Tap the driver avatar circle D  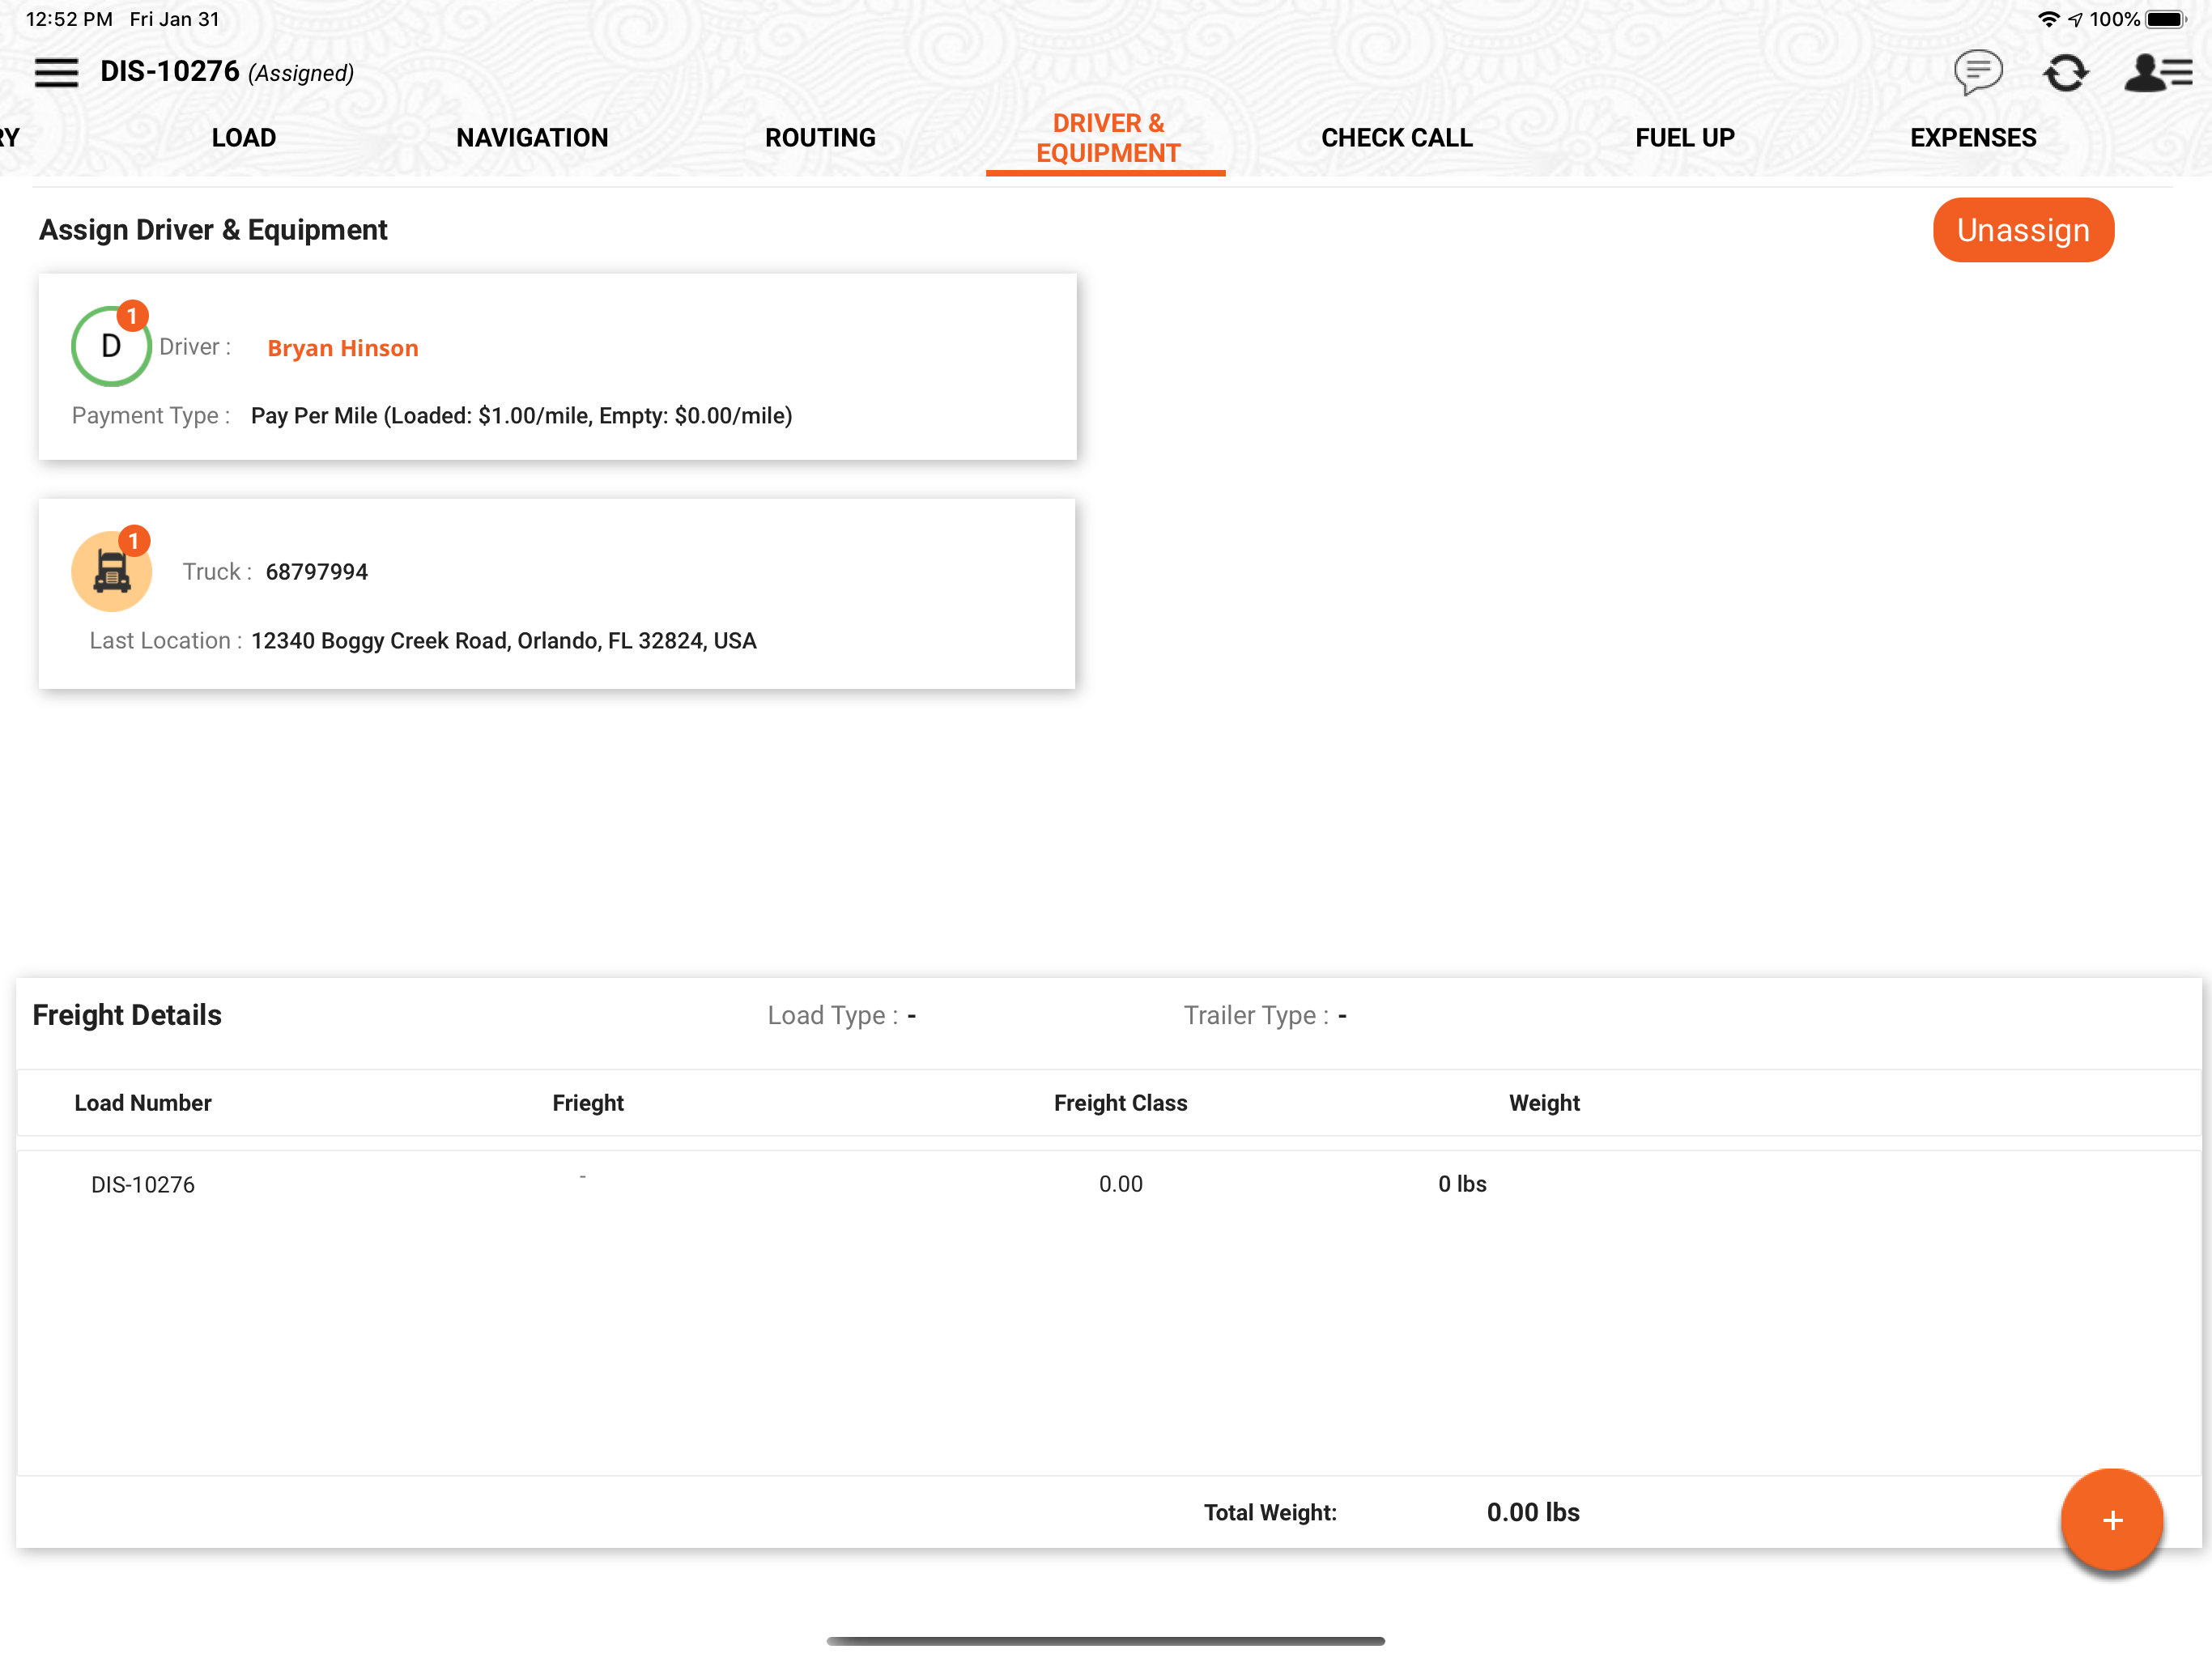(x=111, y=346)
